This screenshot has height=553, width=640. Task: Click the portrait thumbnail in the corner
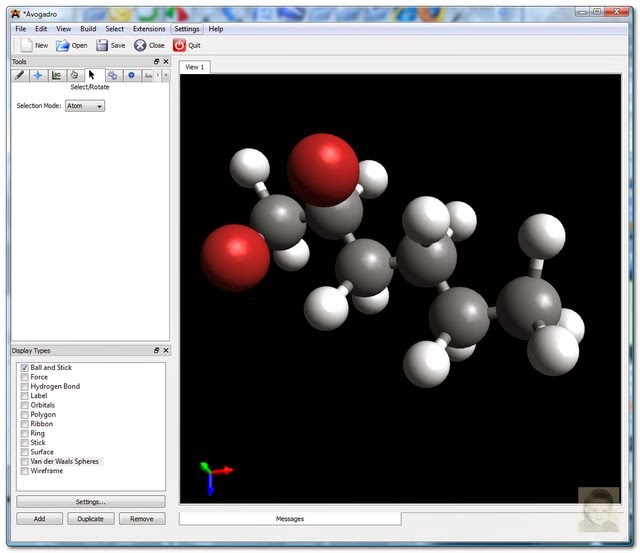click(598, 509)
